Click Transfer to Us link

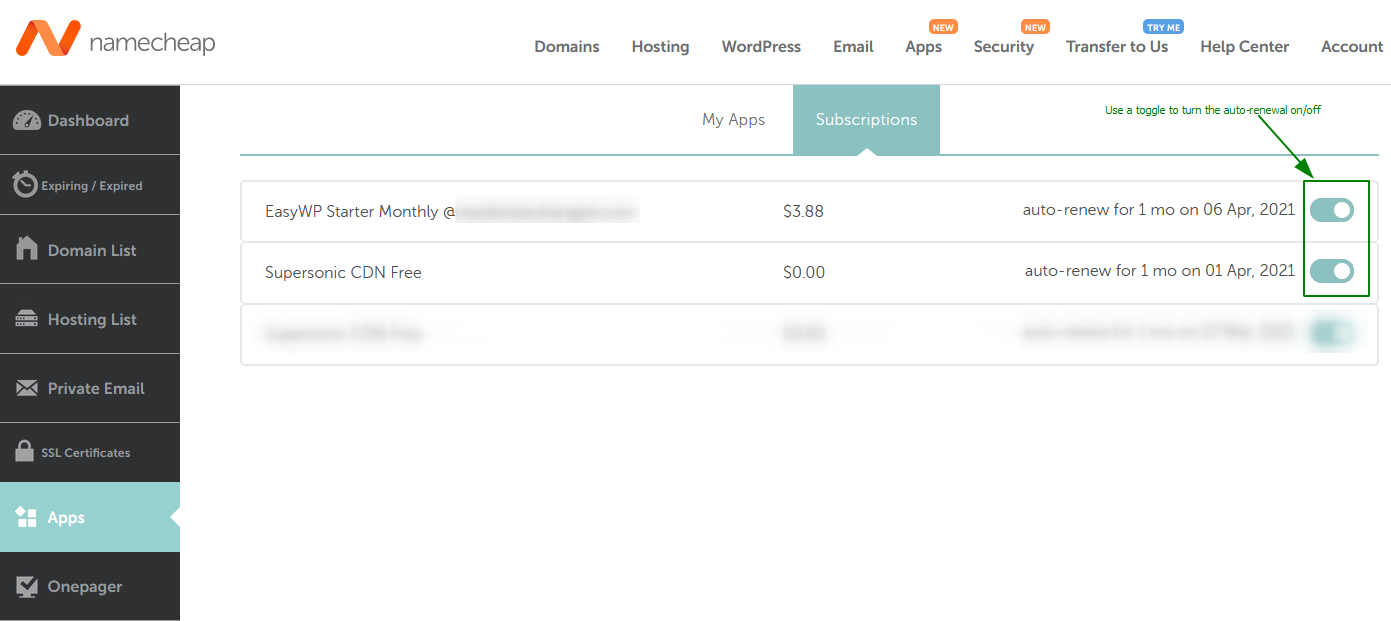click(x=1117, y=46)
